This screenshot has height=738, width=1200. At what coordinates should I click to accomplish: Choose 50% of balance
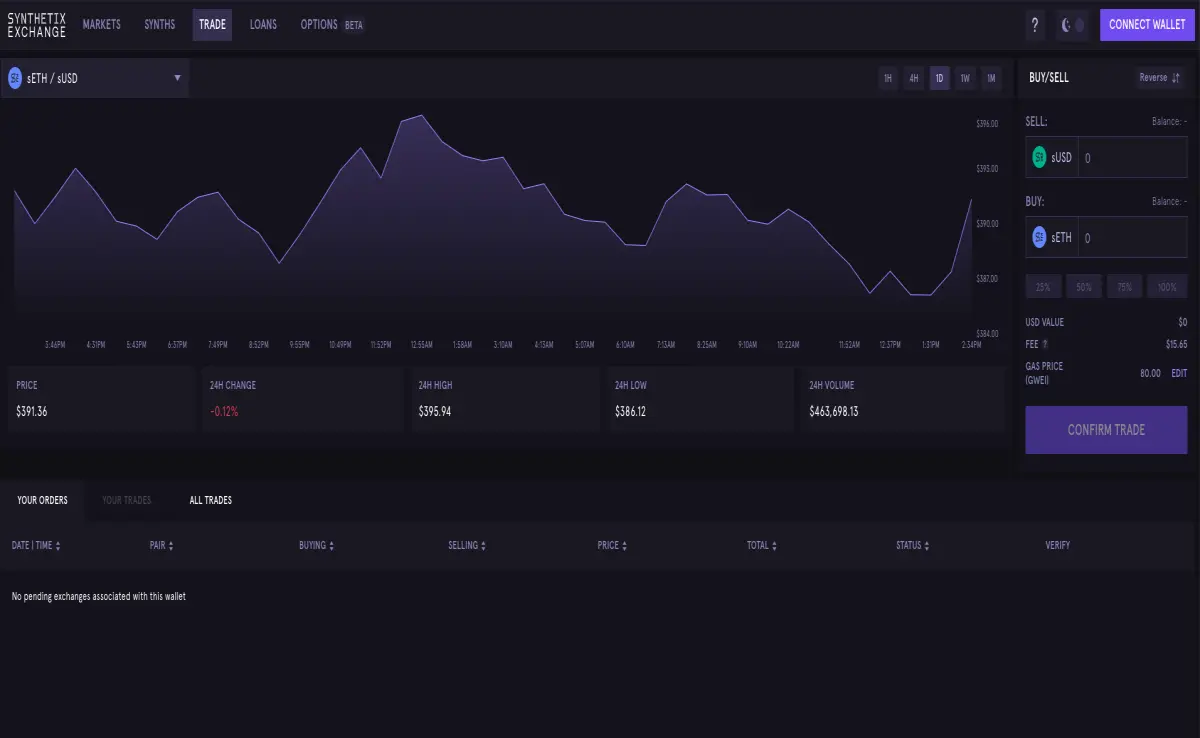(x=1084, y=287)
